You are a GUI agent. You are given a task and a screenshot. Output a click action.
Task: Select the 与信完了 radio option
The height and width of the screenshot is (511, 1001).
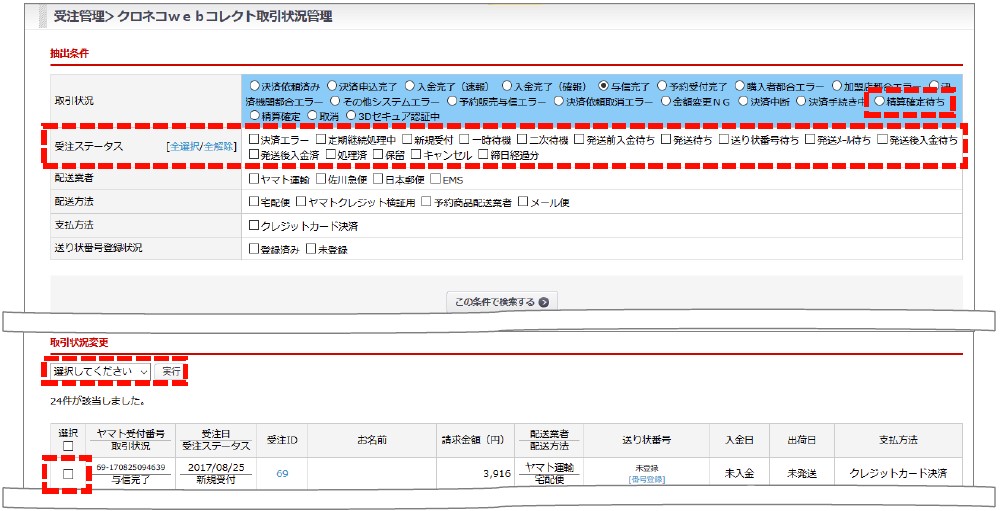[x=603, y=86]
